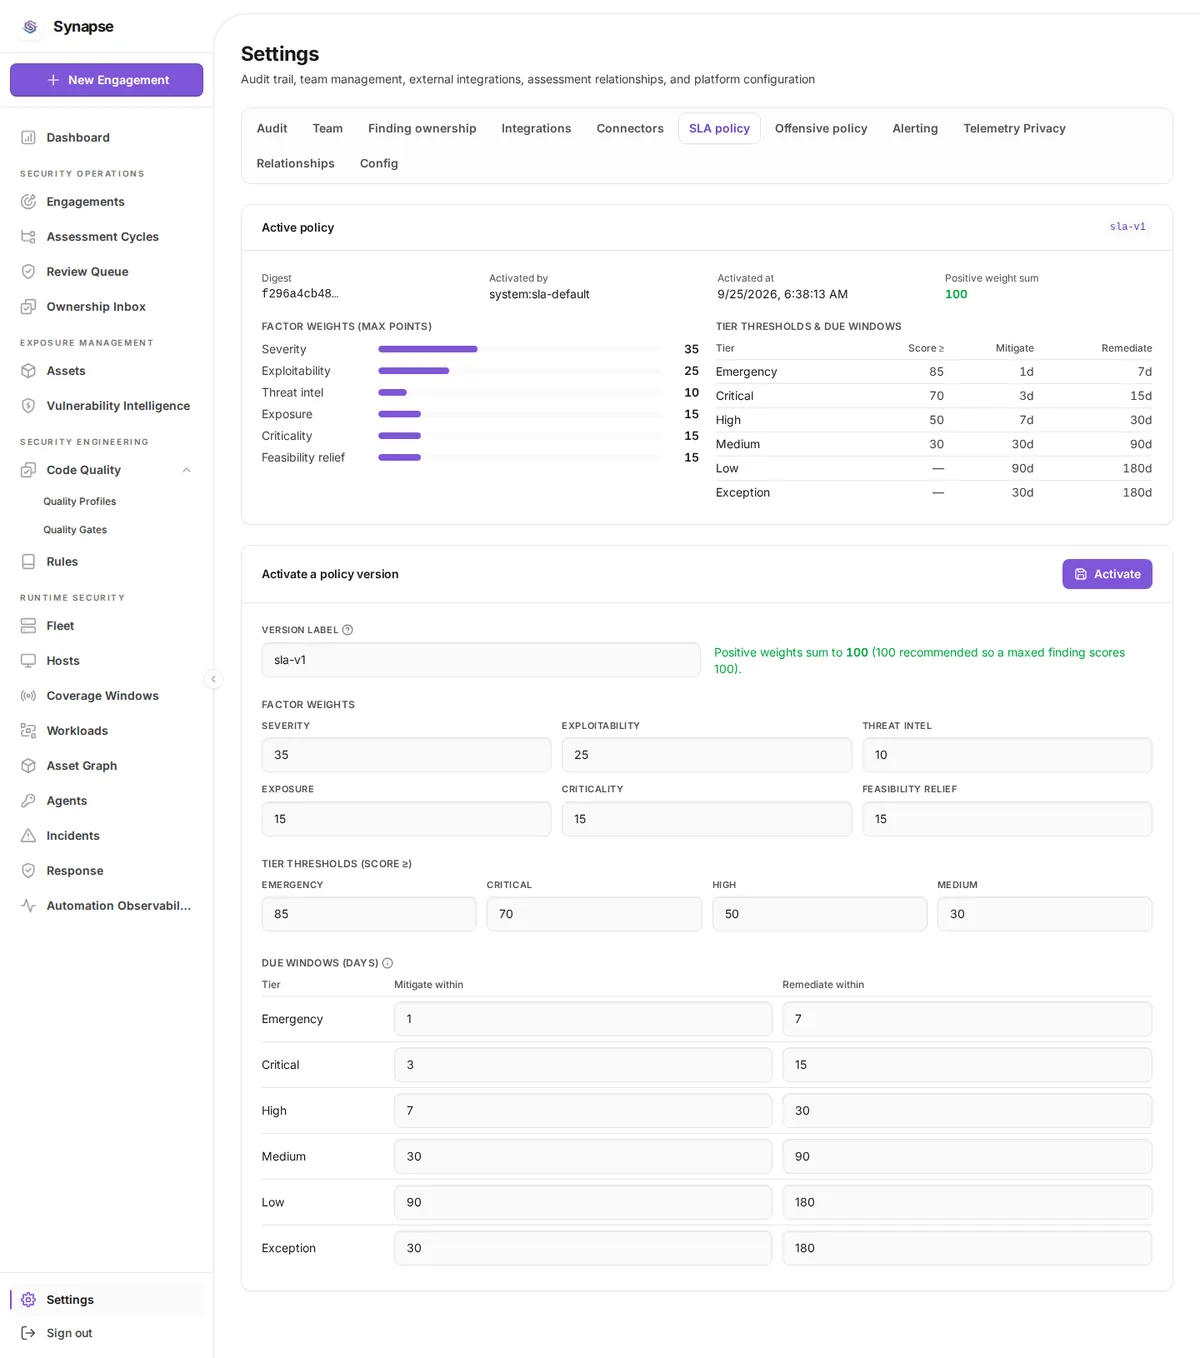Viewport: 1200px width, 1358px height.
Task: Open Quality Gates in sidebar
Action: [x=75, y=530]
